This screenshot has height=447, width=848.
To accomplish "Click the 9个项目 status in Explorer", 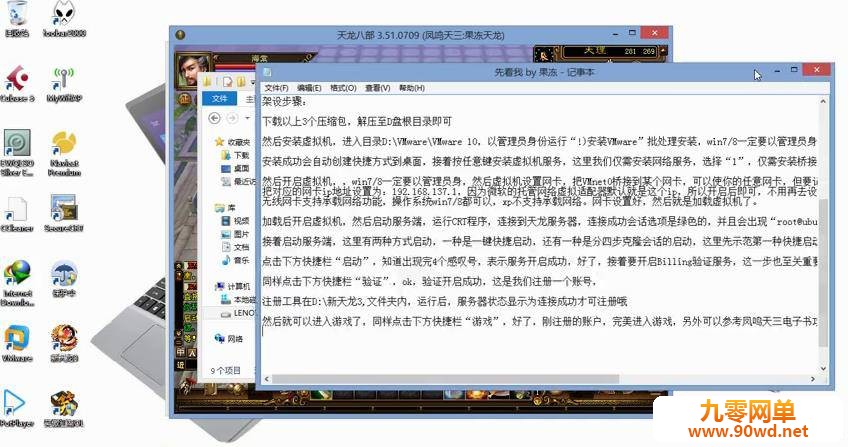I will click(225, 370).
